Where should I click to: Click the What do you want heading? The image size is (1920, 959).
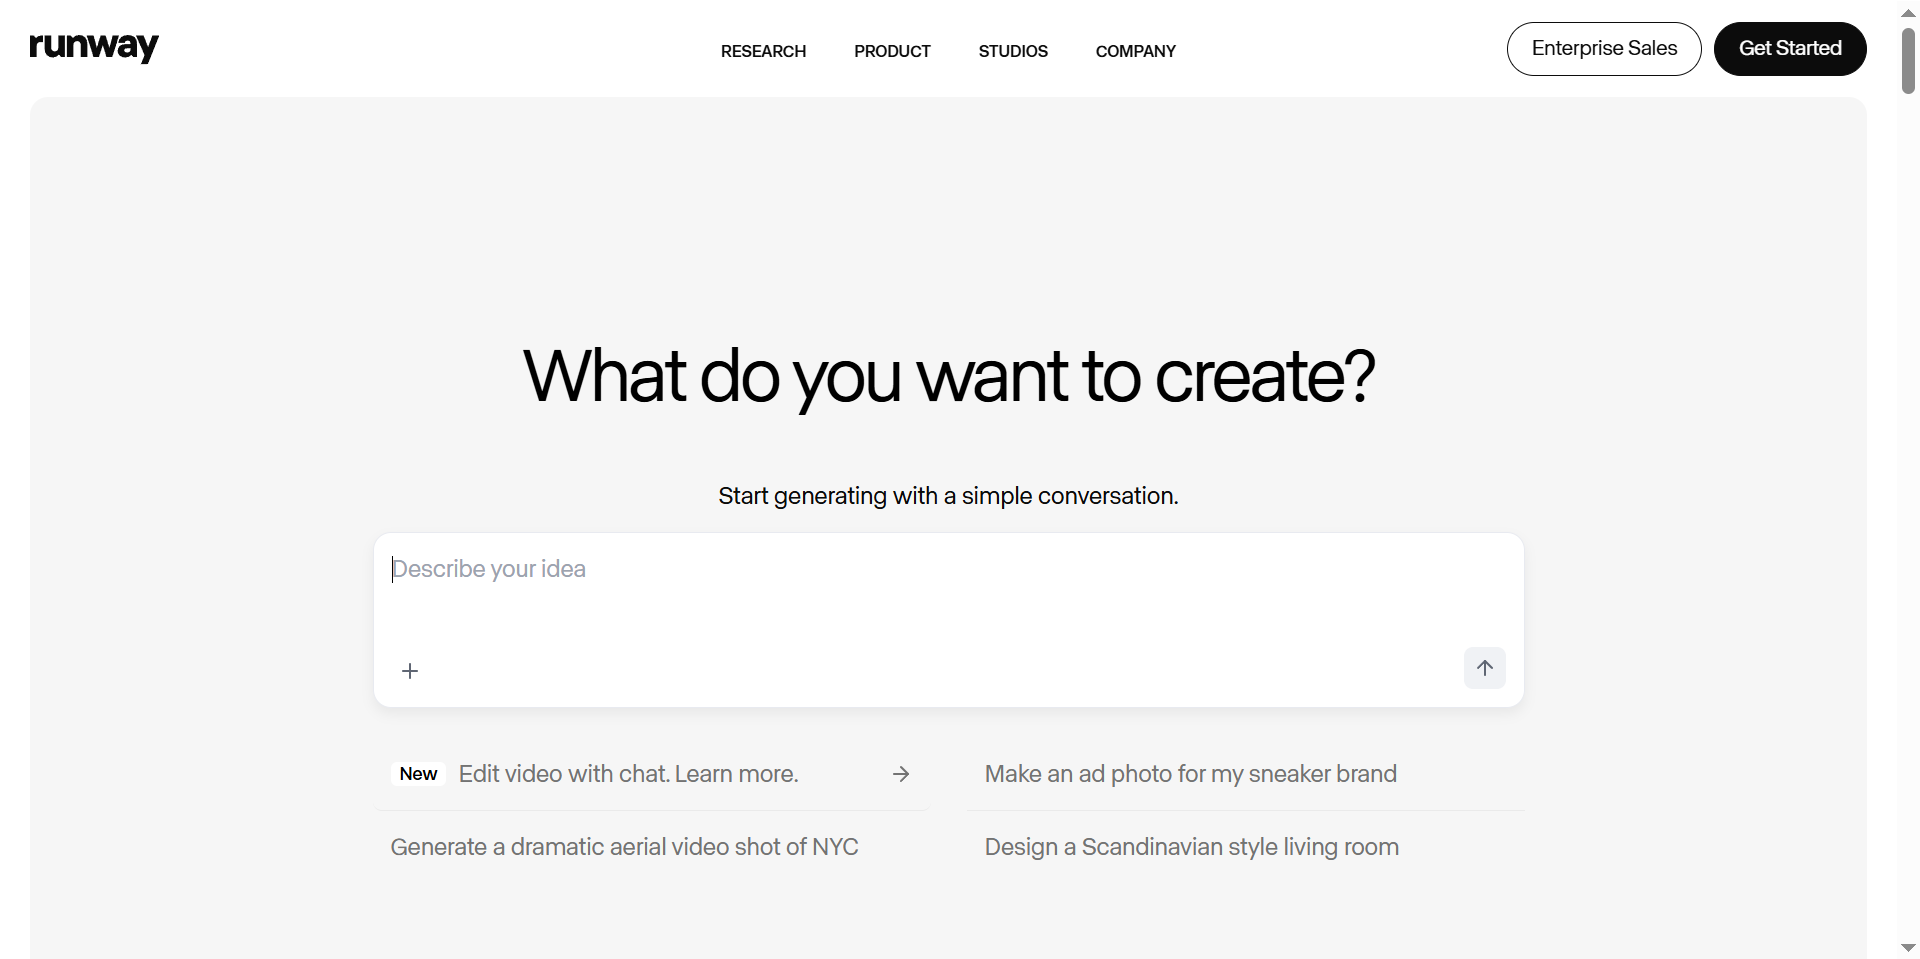948,377
